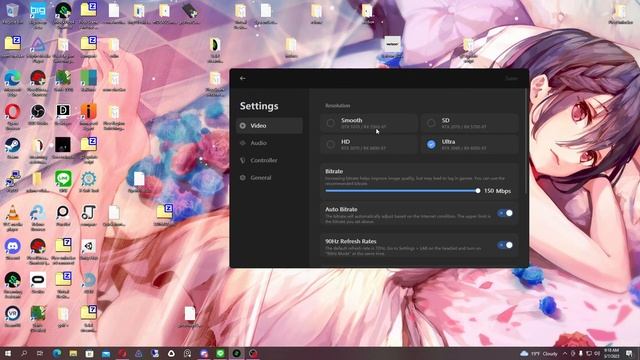Viewport: 640px width, 360px height.
Task: Select the Microsoft Edge desktop shortcut
Action: click(x=12, y=82)
